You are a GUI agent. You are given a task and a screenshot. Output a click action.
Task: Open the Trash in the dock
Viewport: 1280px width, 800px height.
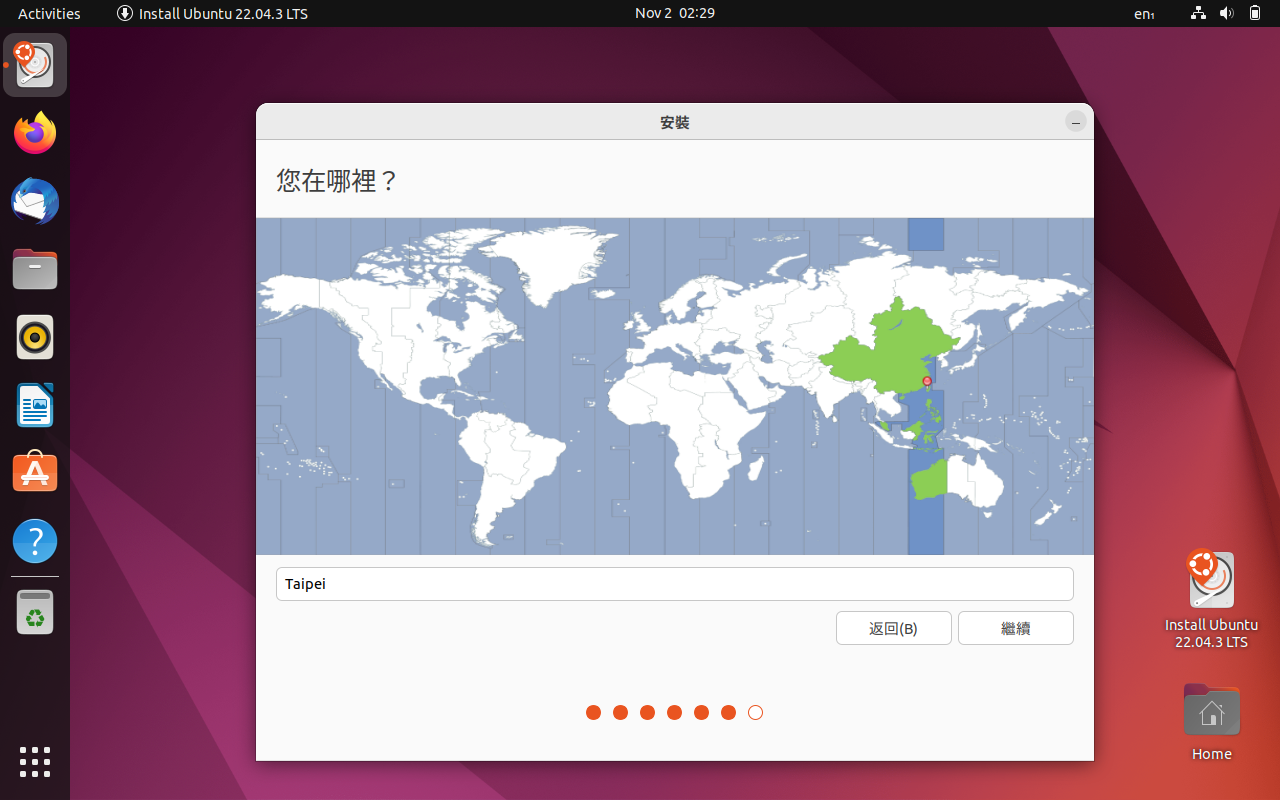coord(35,612)
